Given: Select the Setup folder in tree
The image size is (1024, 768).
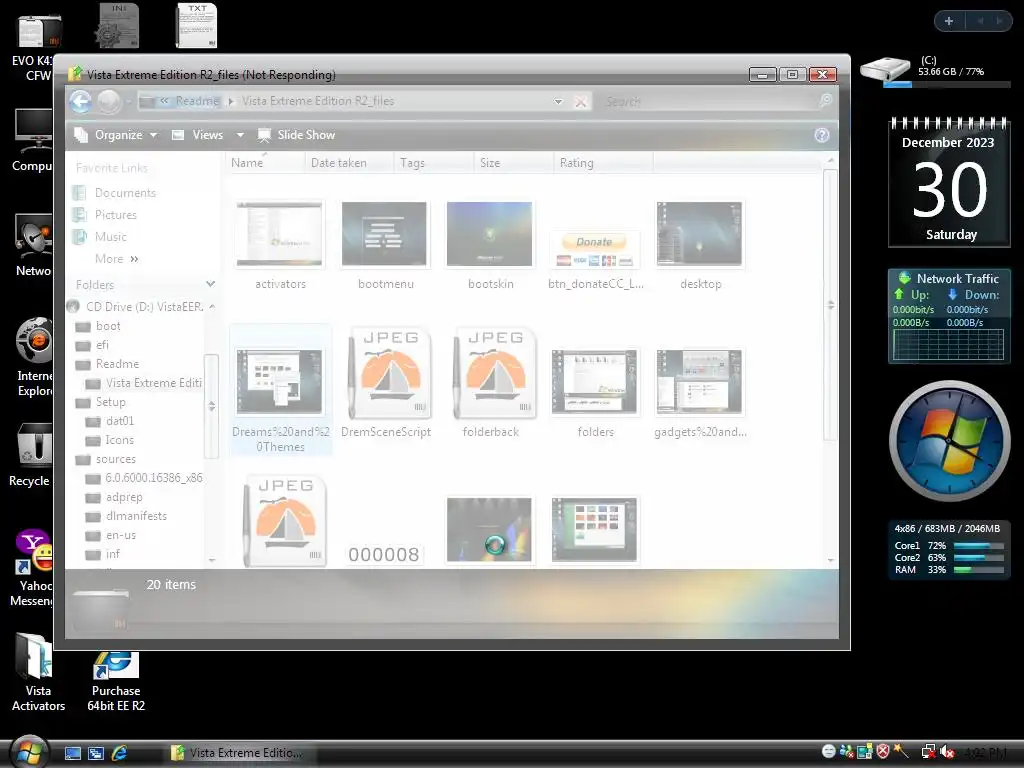Looking at the screenshot, I should pos(101,402).
